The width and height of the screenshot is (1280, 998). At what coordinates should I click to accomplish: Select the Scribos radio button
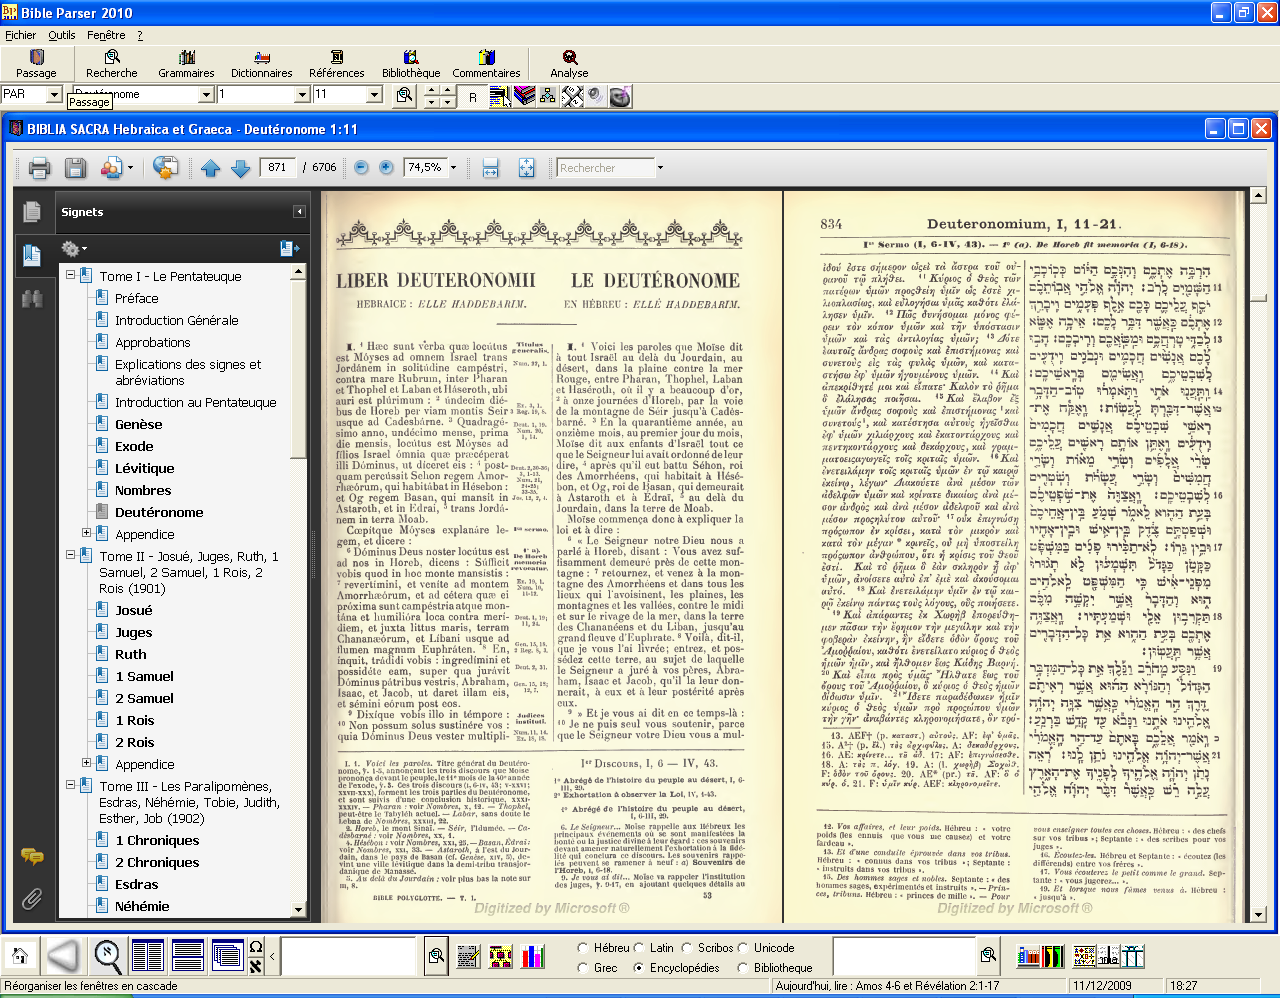click(687, 948)
